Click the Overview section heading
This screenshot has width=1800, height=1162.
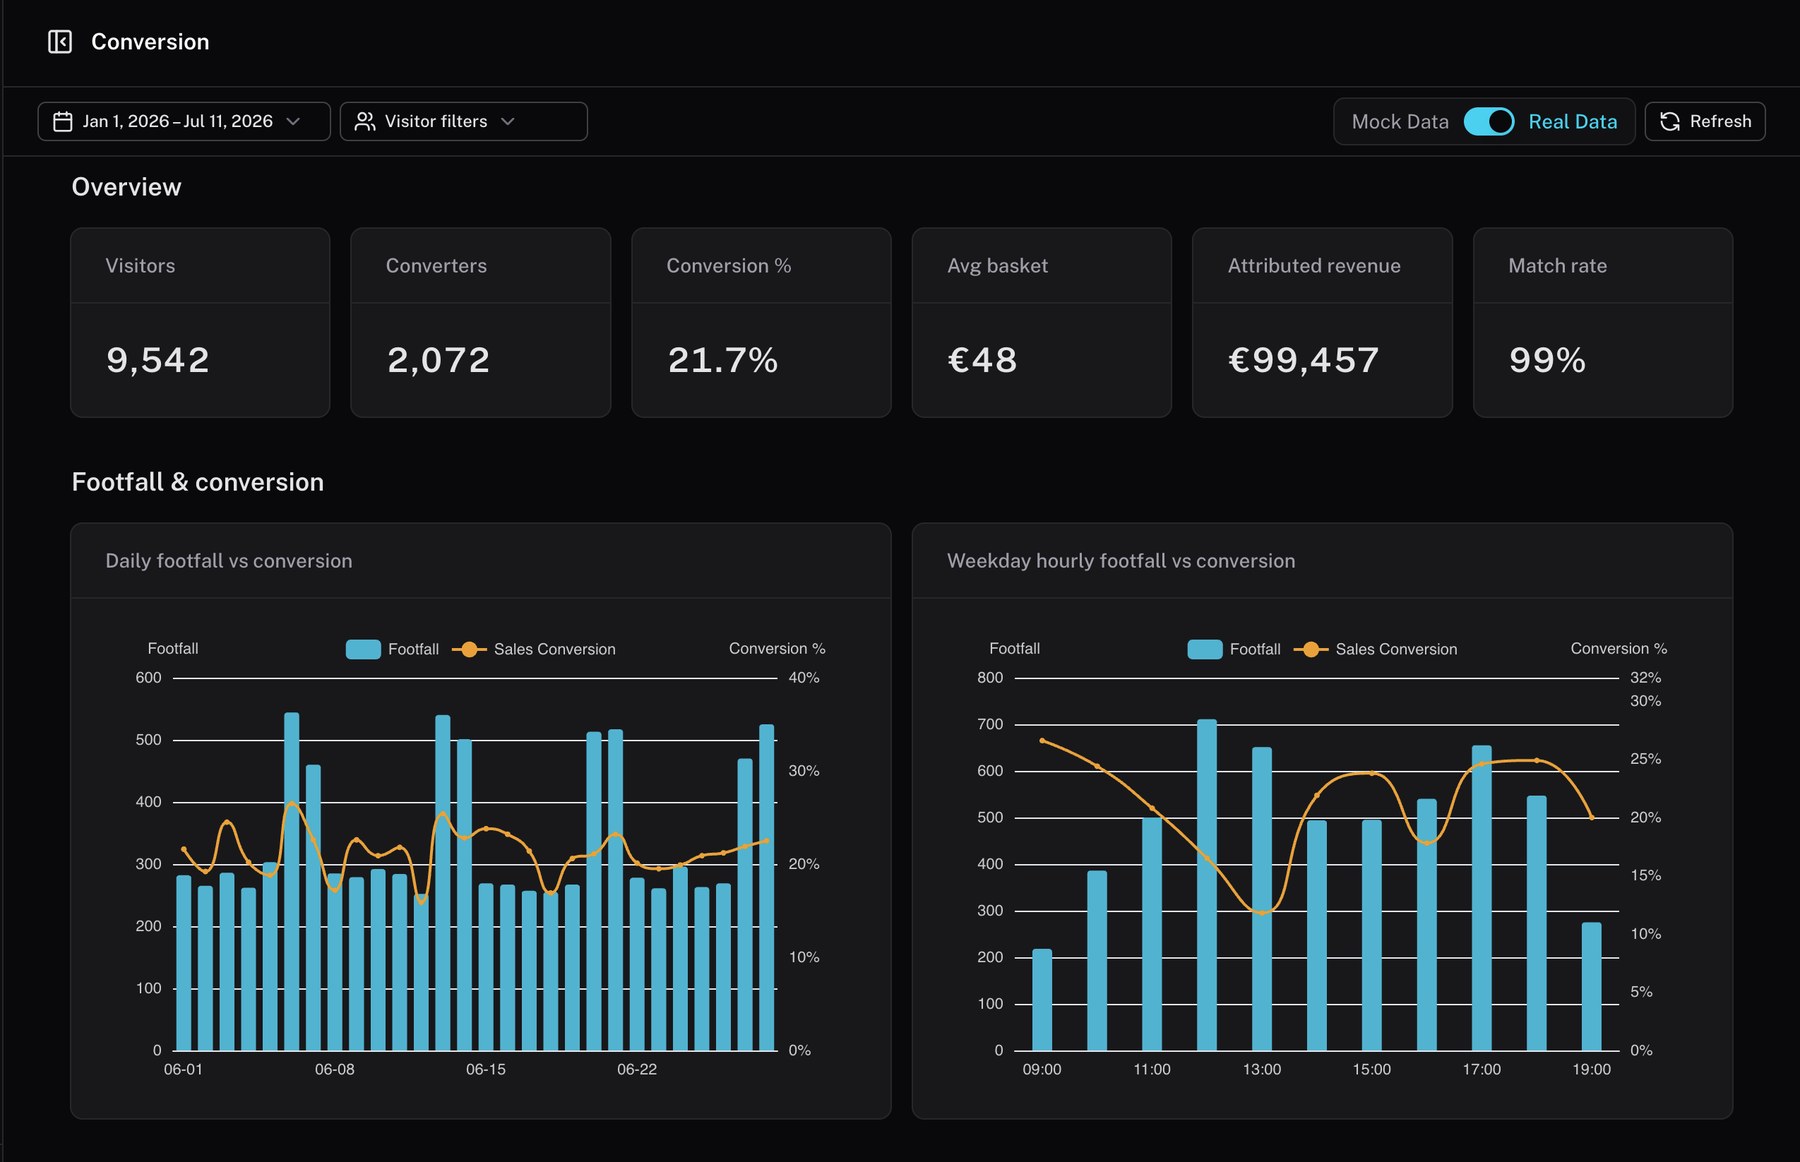coord(126,187)
